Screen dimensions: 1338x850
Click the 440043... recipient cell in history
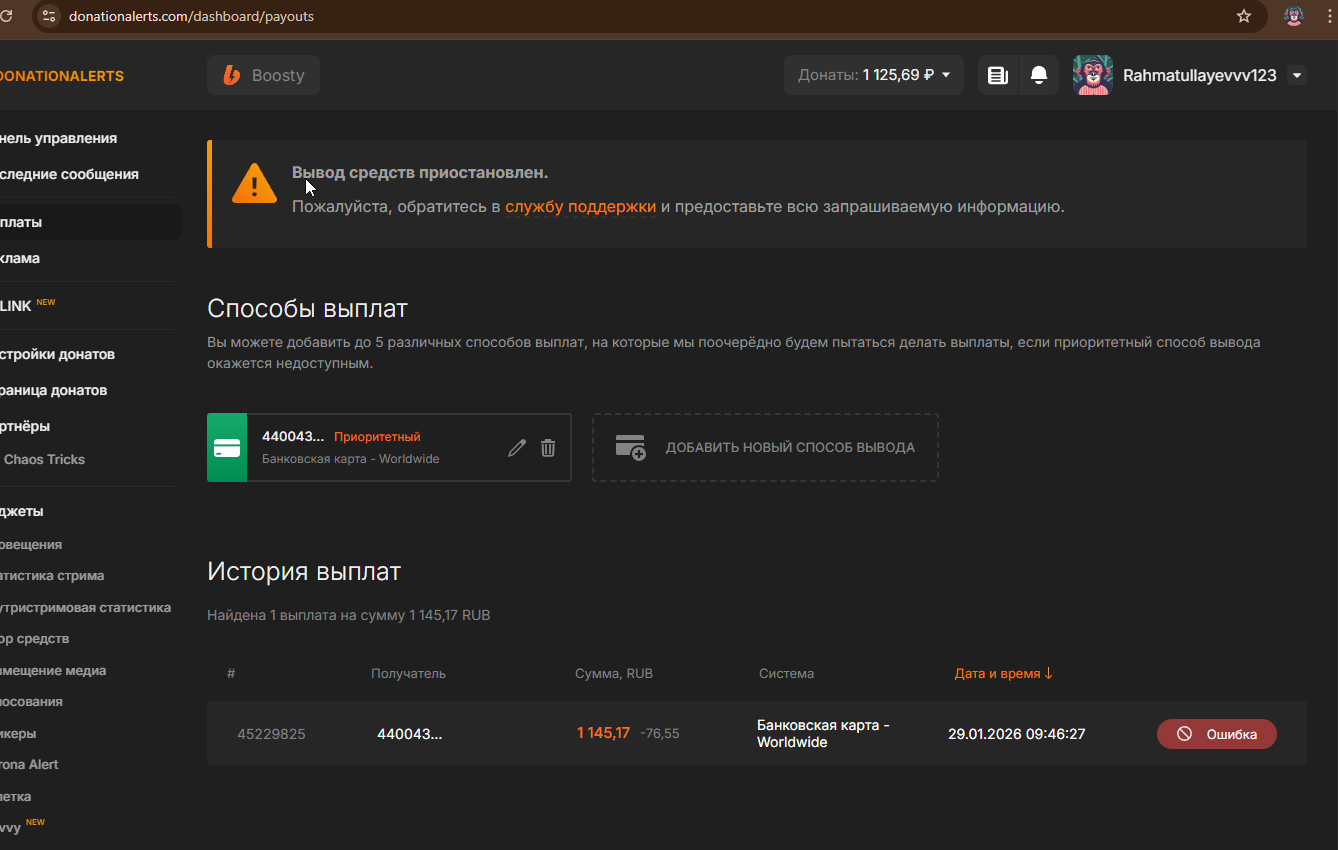tap(409, 734)
